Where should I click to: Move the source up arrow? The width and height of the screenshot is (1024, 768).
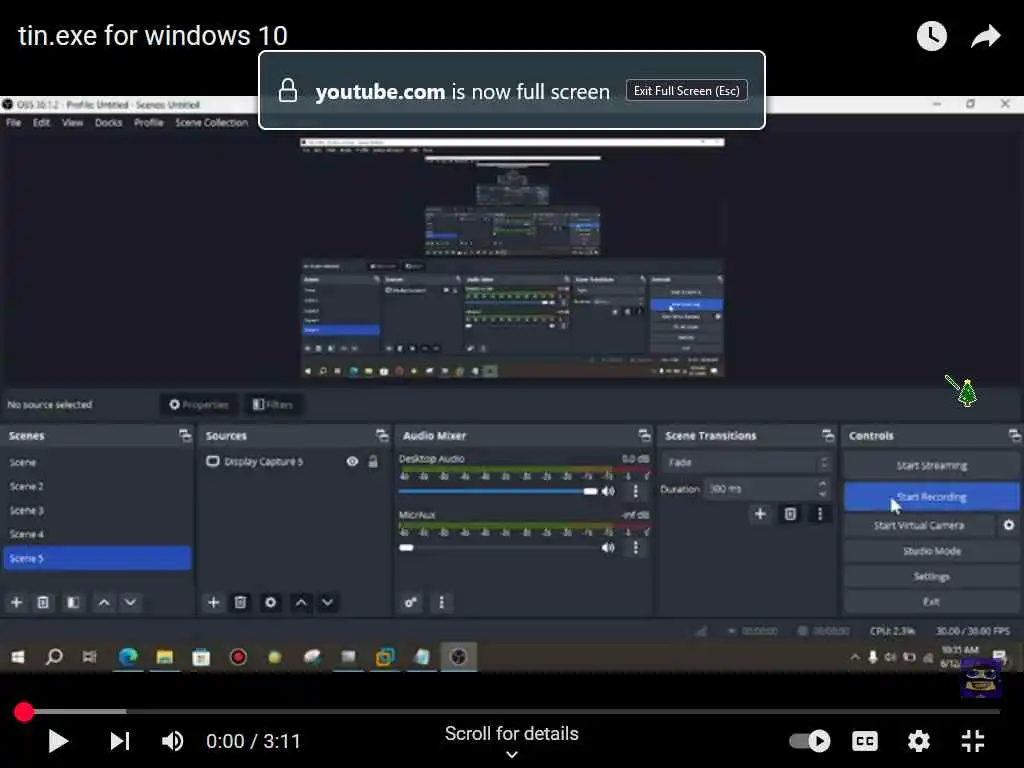pos(300,602)
